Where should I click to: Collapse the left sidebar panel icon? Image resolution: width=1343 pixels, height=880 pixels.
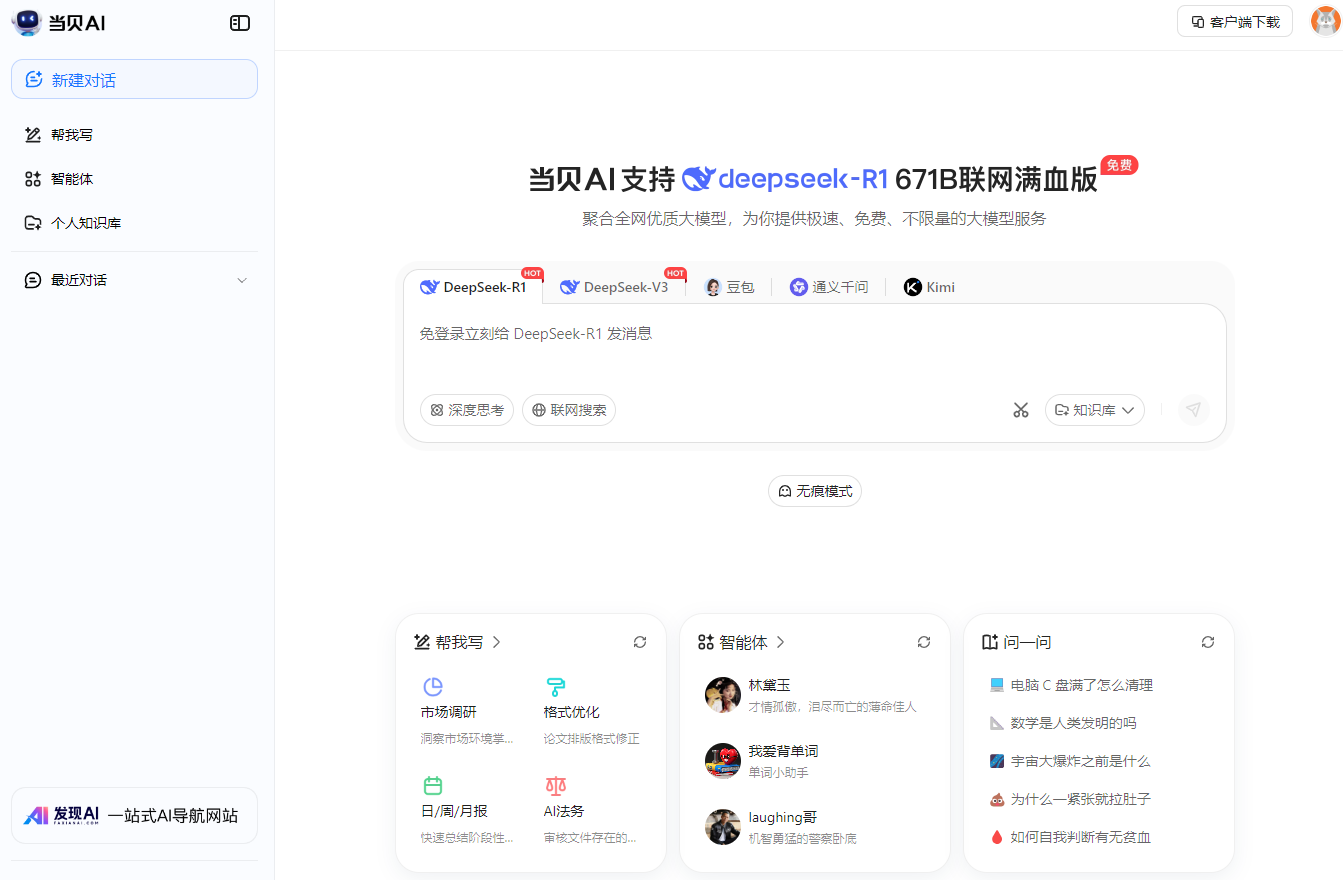tap(240, 23)
